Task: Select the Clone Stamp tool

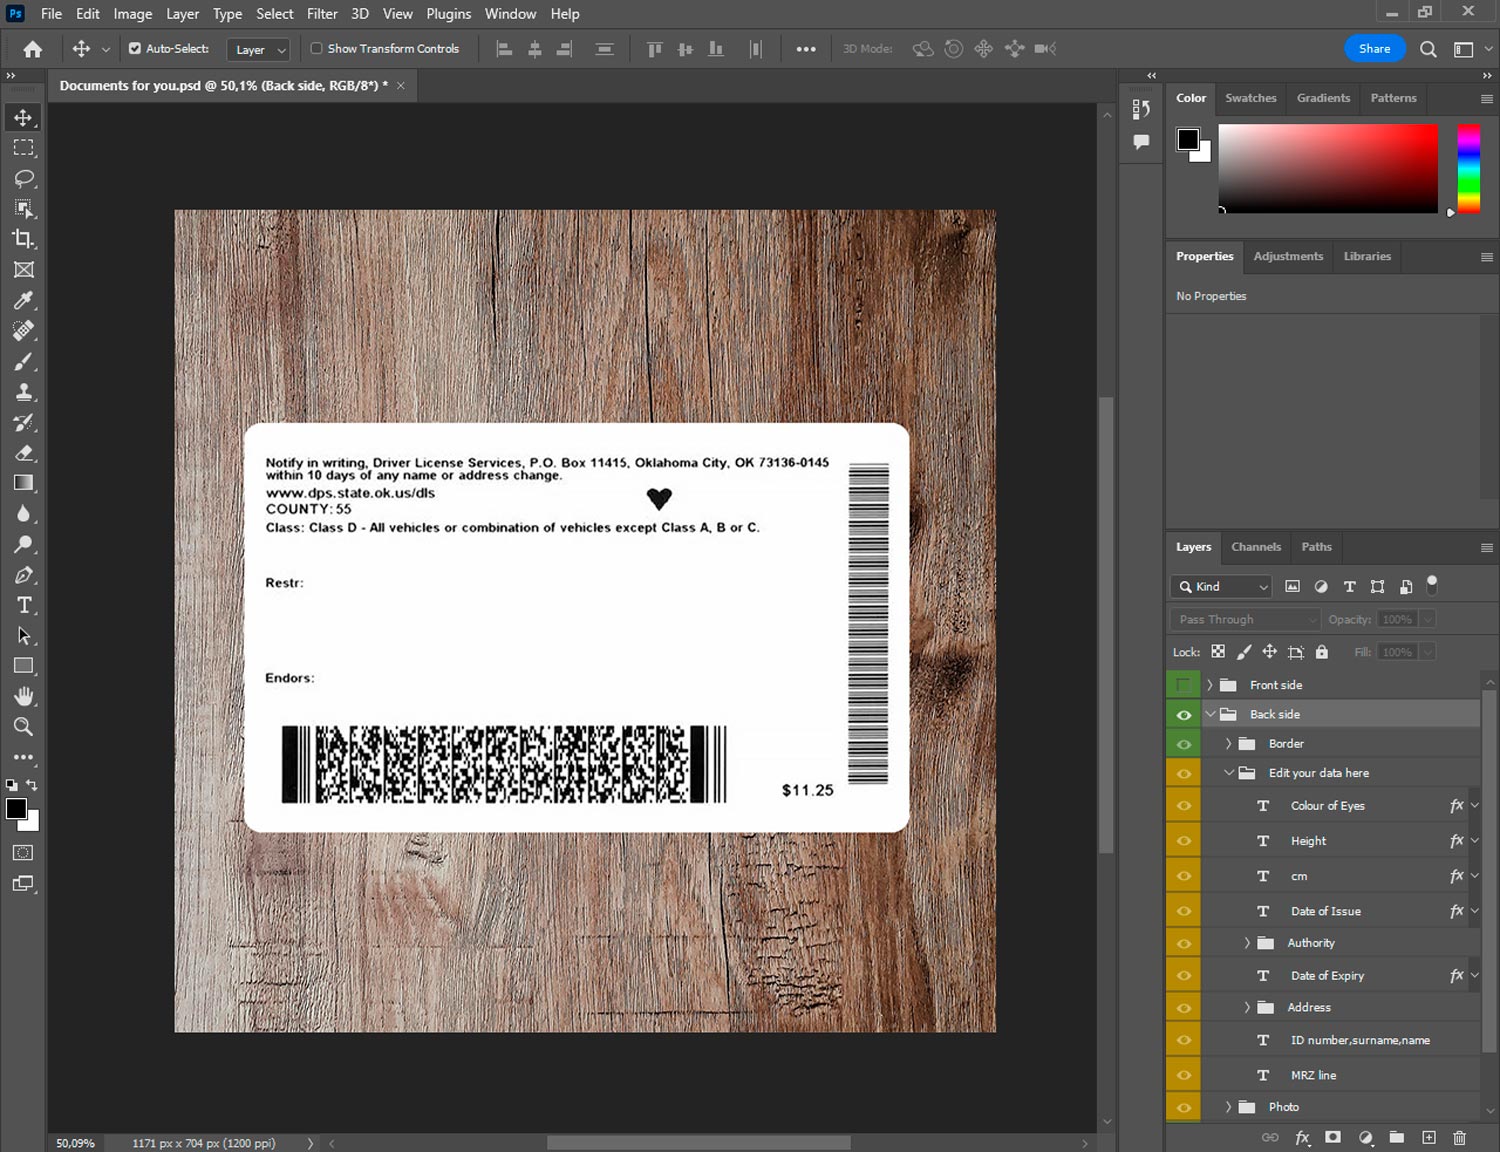Action: [x=24, y=392]
